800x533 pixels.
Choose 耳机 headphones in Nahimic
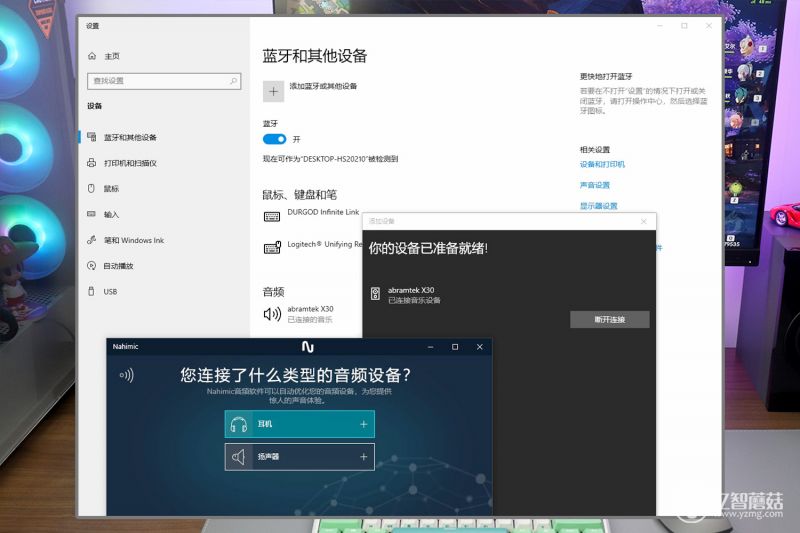click(299, 424)
